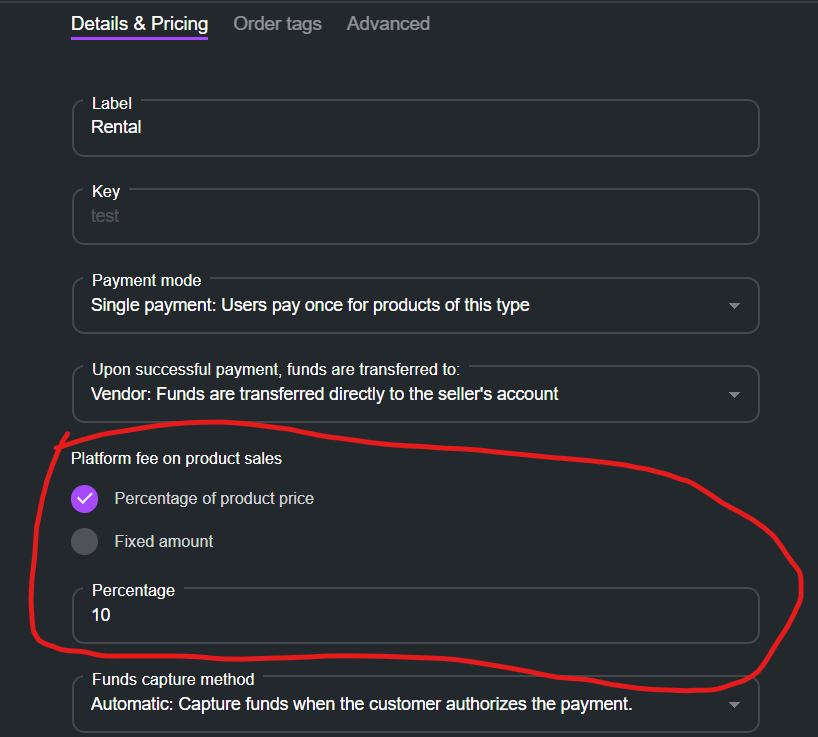Click the Percentage of product price label
Screen dimensions: 818x737
(214, 498)
